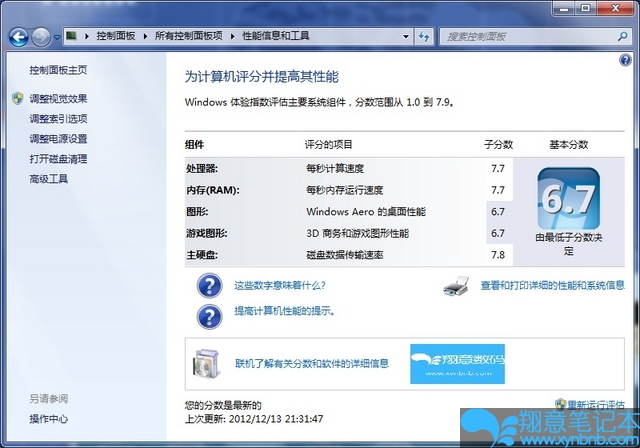Click shield icon beside 调整视觉效果

click(18, 98)
